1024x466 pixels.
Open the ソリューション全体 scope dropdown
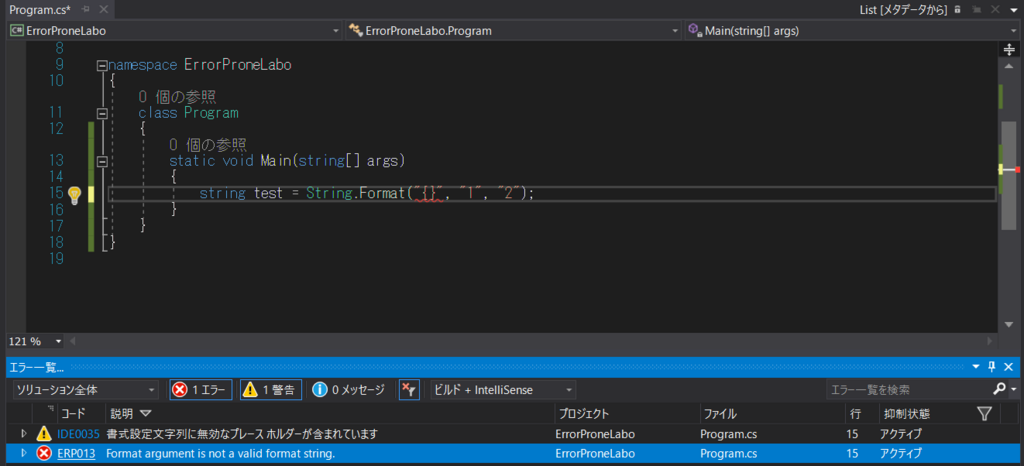86,390
